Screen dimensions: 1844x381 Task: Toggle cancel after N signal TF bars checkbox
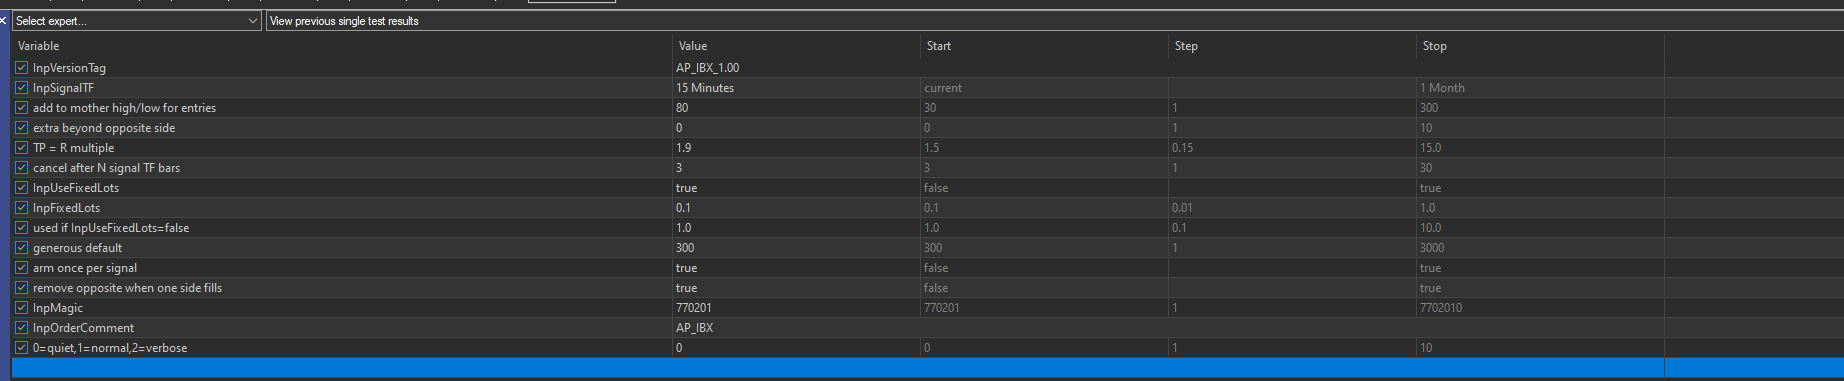pyautogui.click(x=22, y=168)
